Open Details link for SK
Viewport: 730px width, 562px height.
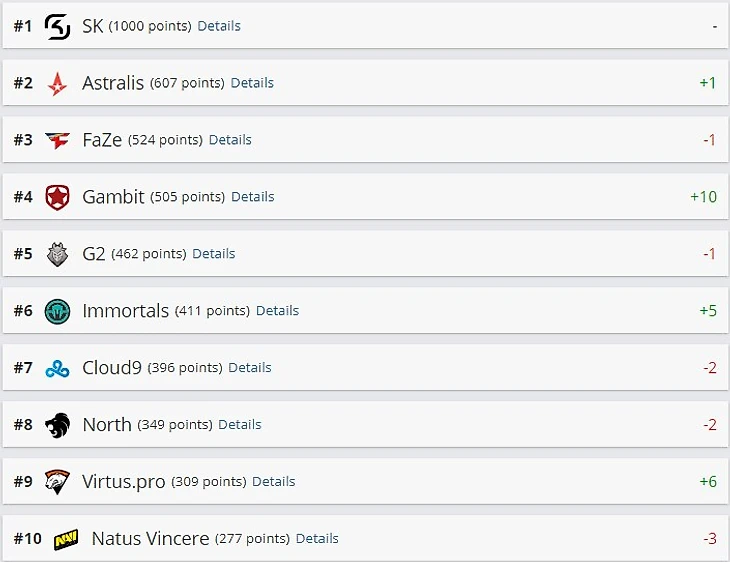tap(219, 26)
